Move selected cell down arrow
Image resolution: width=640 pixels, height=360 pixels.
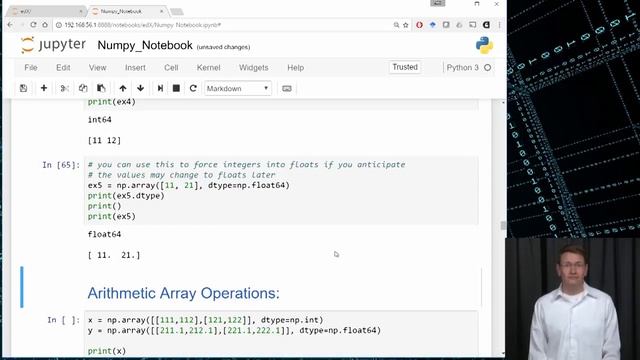pyautogui.click(x=140, y=88)
